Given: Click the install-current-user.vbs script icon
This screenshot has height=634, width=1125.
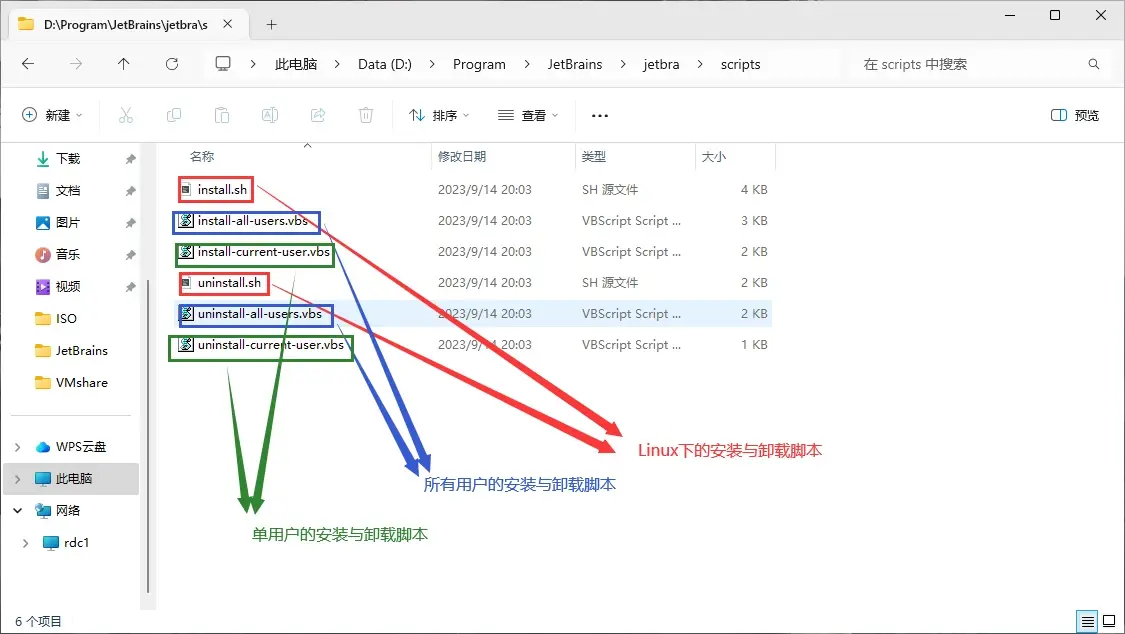Looking at the screenshot, I should point(186,252).
